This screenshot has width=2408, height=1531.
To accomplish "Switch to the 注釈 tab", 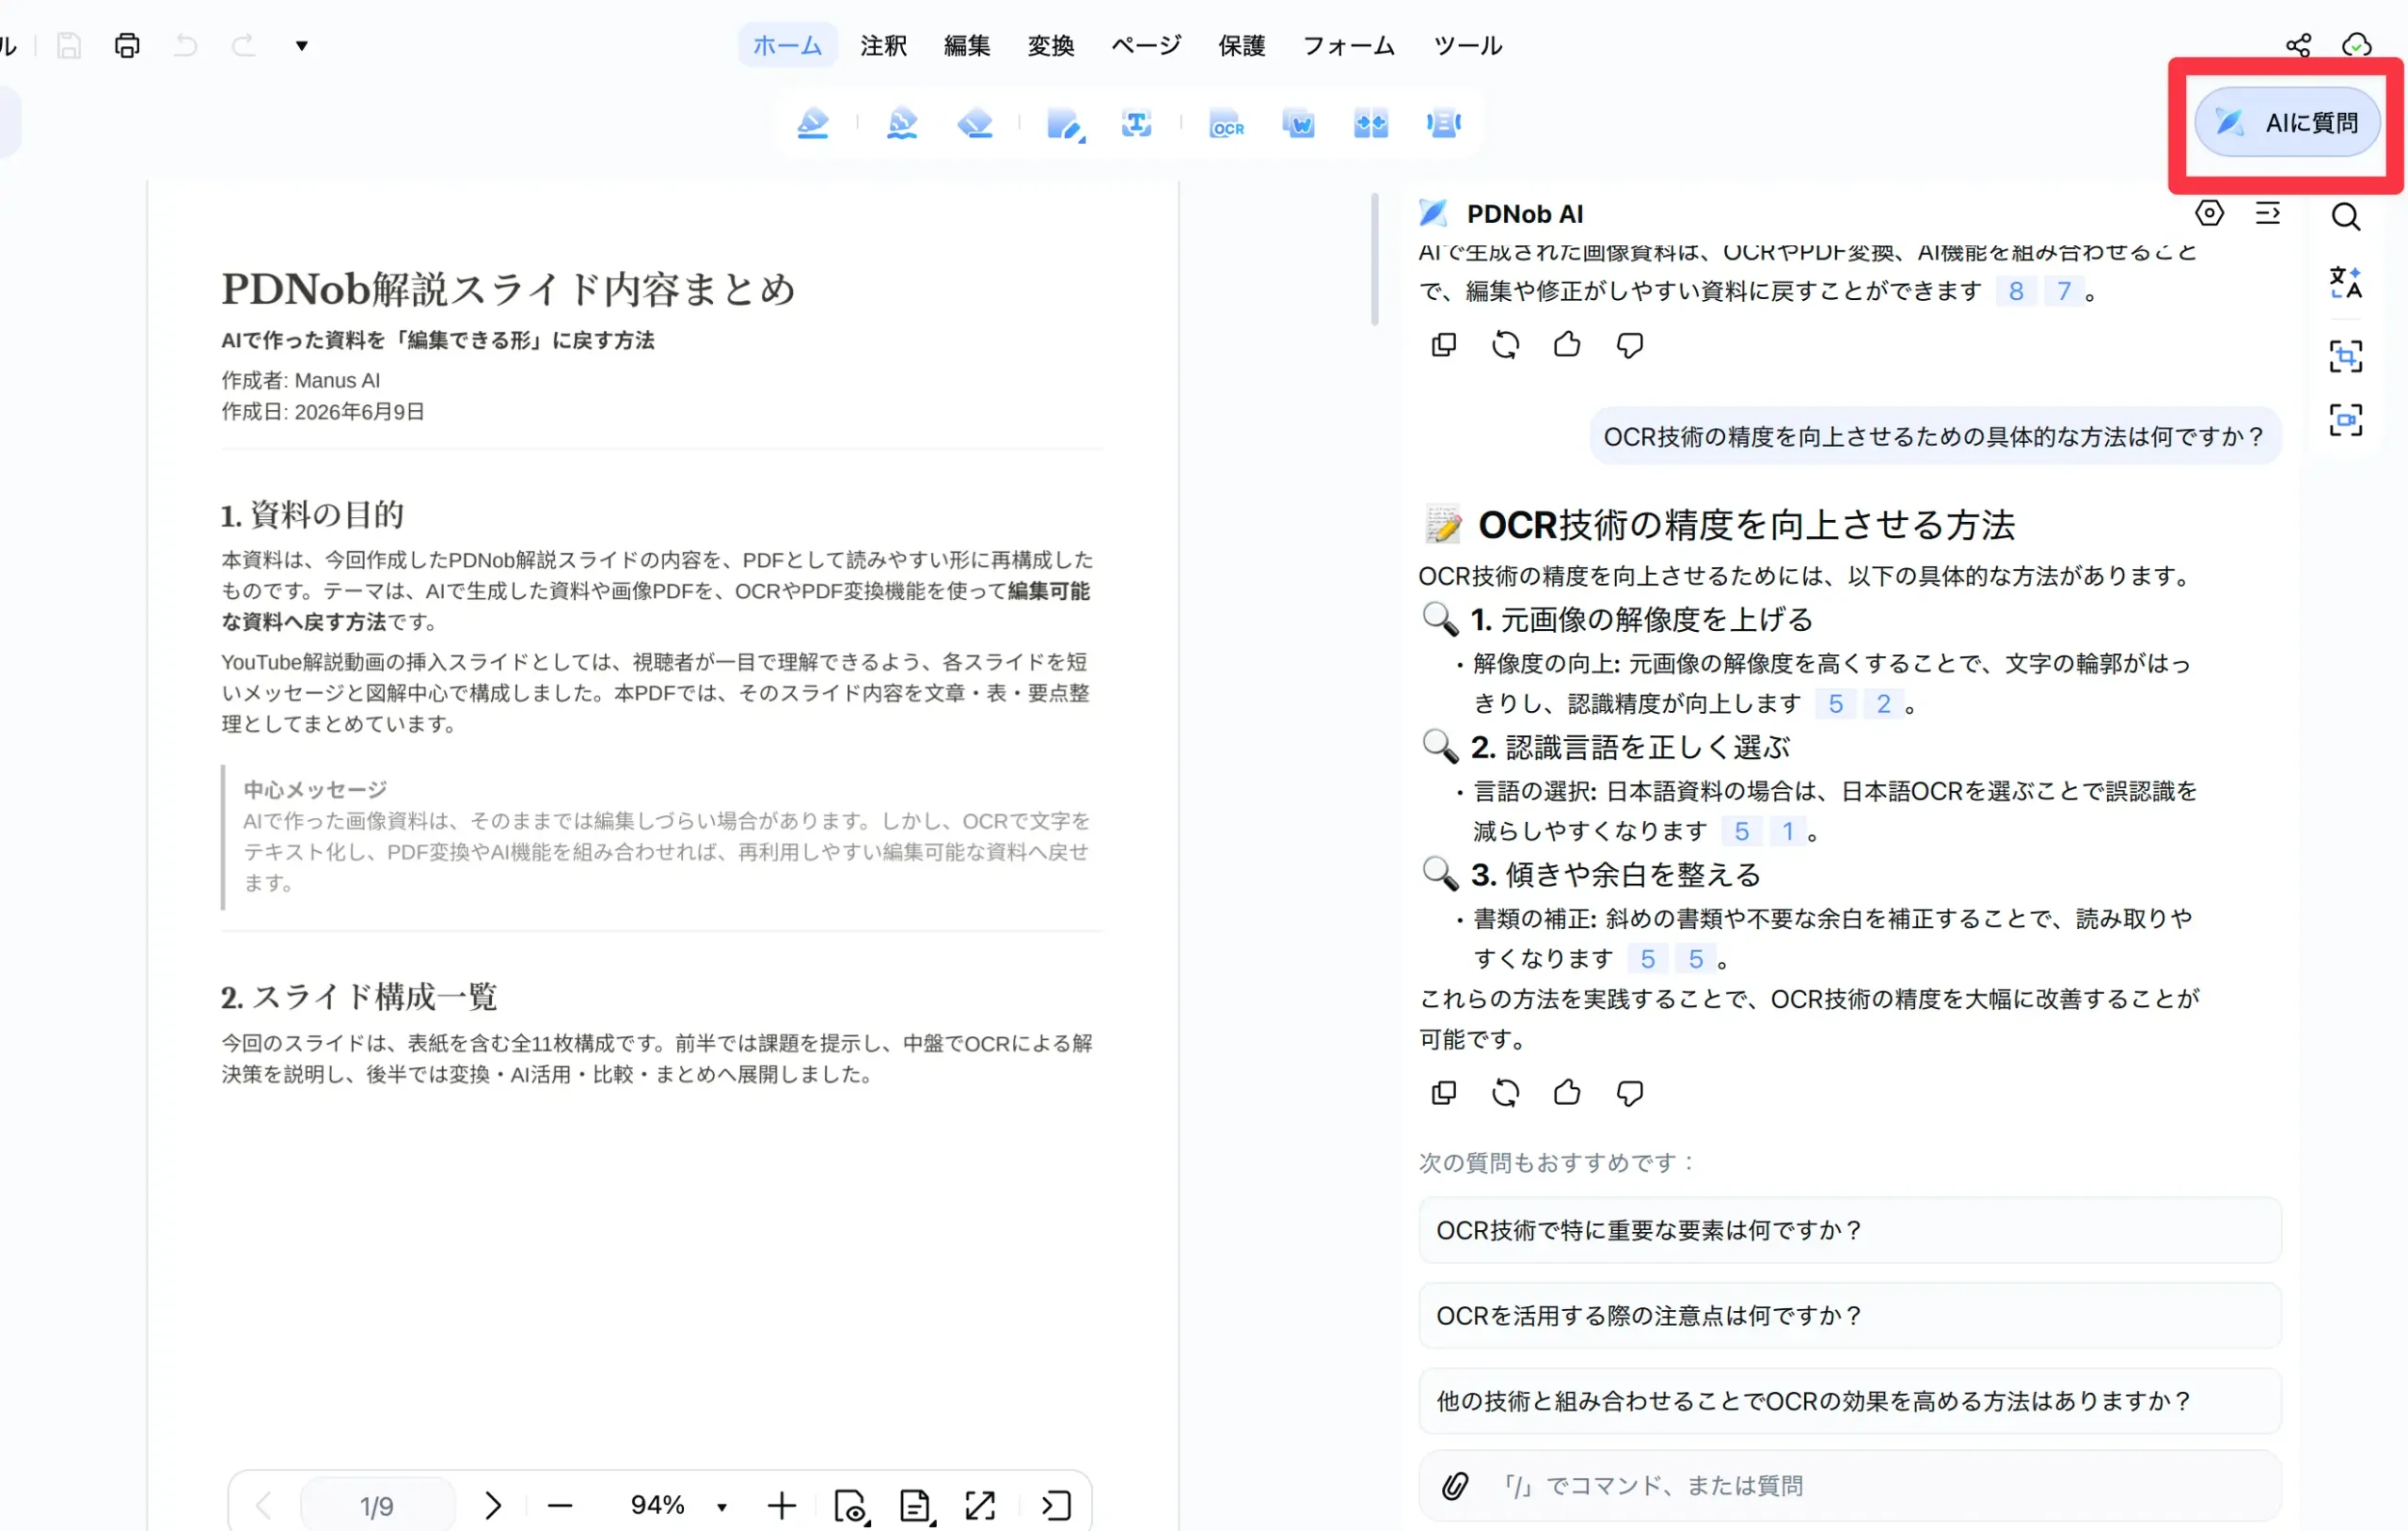I will click(x=883, y=45).
